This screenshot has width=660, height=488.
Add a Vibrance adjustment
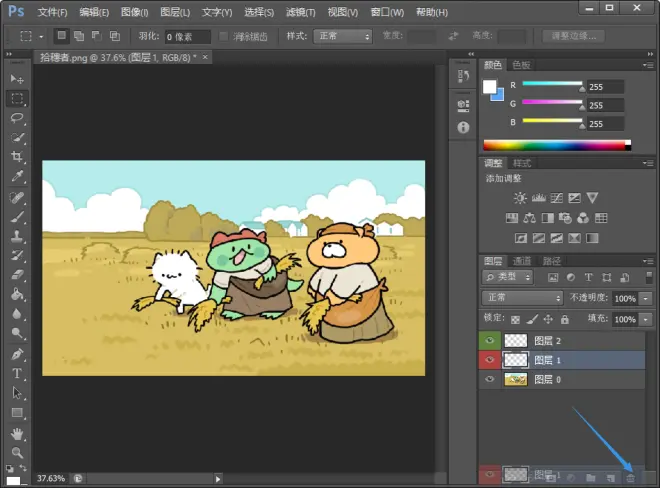pyautogui.click(x=592, y=198)
